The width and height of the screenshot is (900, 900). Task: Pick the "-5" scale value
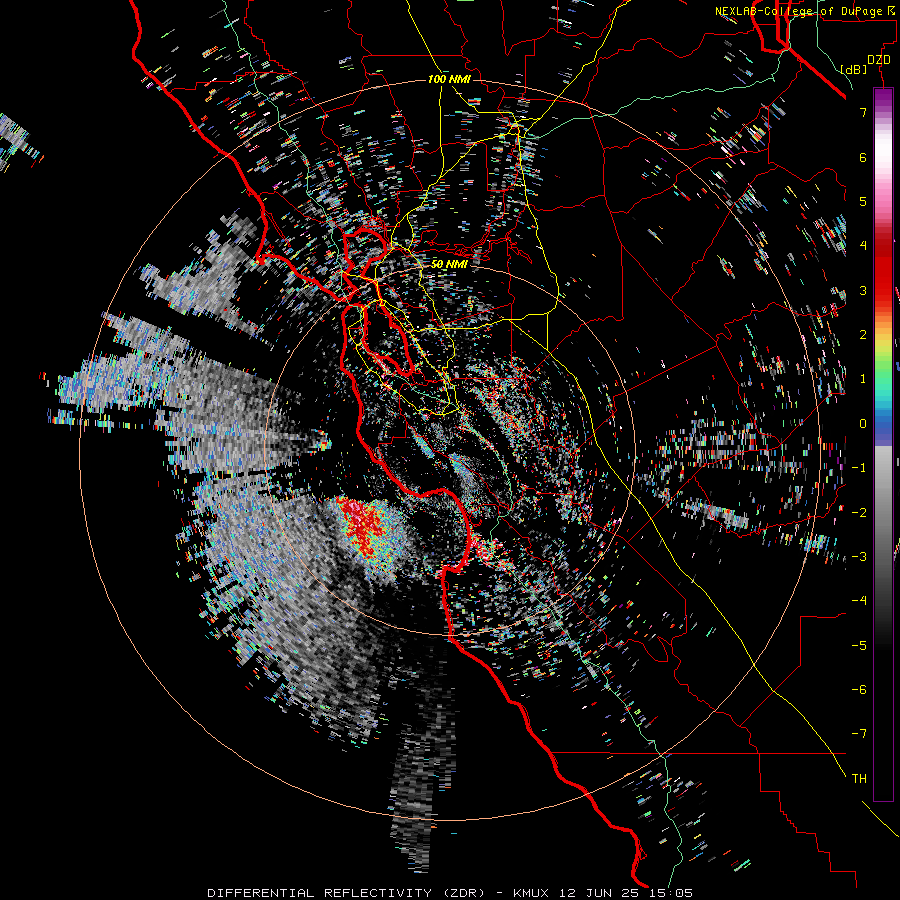859,645
